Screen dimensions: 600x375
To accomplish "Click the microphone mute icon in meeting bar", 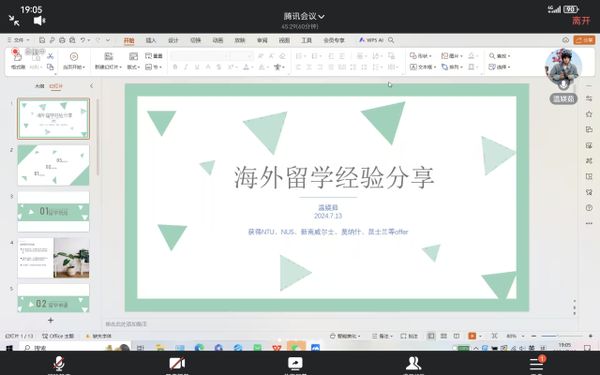I will click(59, 363).
